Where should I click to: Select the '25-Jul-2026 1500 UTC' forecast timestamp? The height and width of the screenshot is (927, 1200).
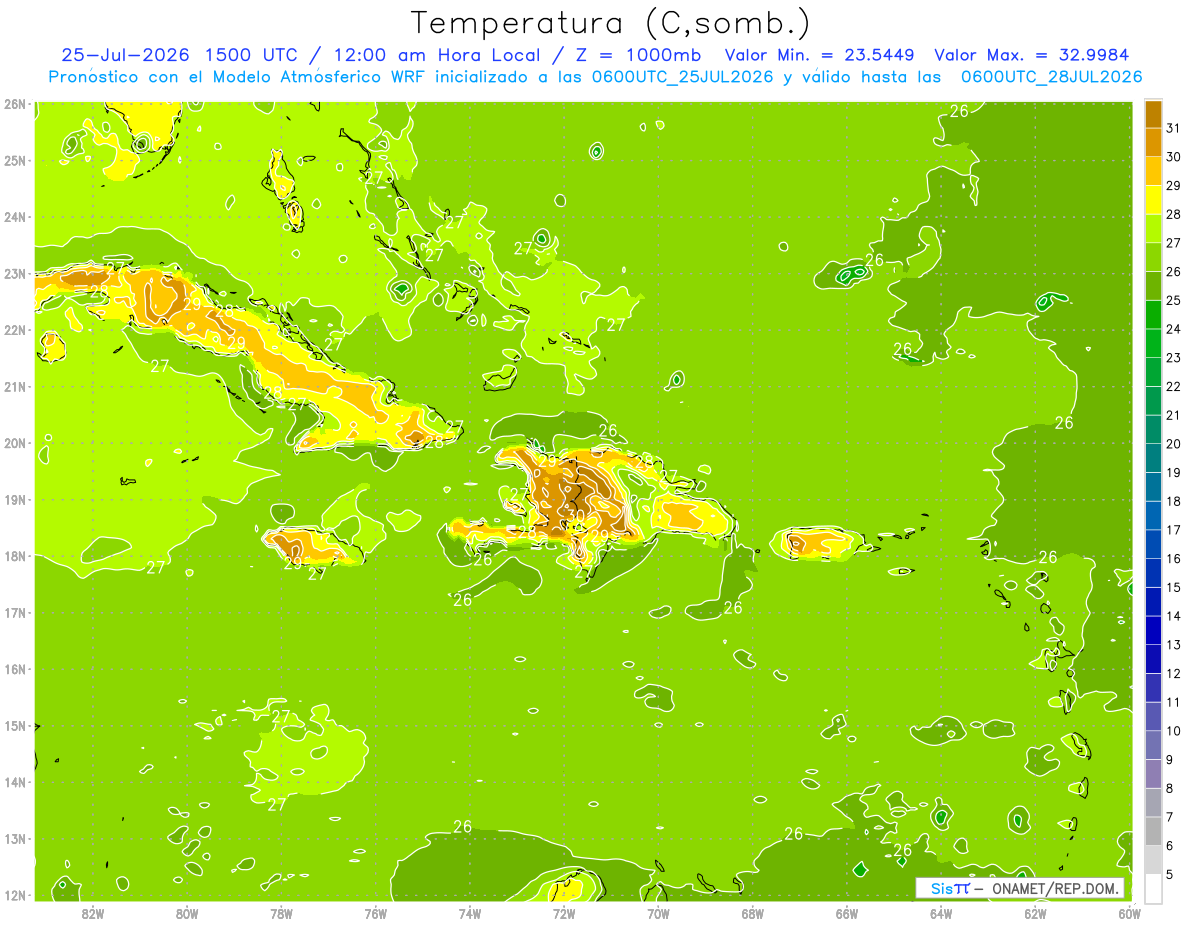tap(179, 55)
